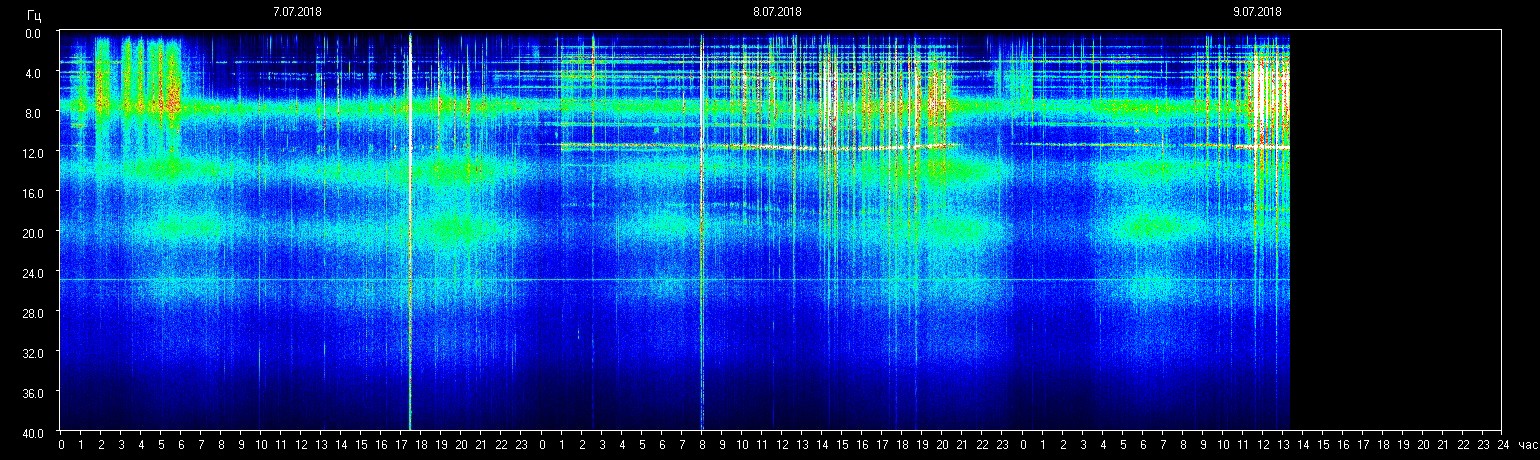Click the hour 24 tick label

click(1502, 445)
